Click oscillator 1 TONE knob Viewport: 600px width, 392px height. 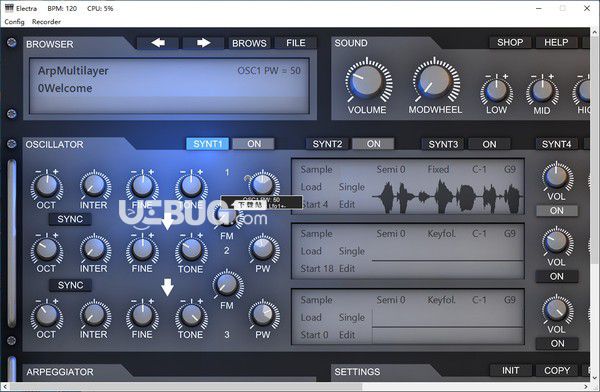[x=191, y=186]
